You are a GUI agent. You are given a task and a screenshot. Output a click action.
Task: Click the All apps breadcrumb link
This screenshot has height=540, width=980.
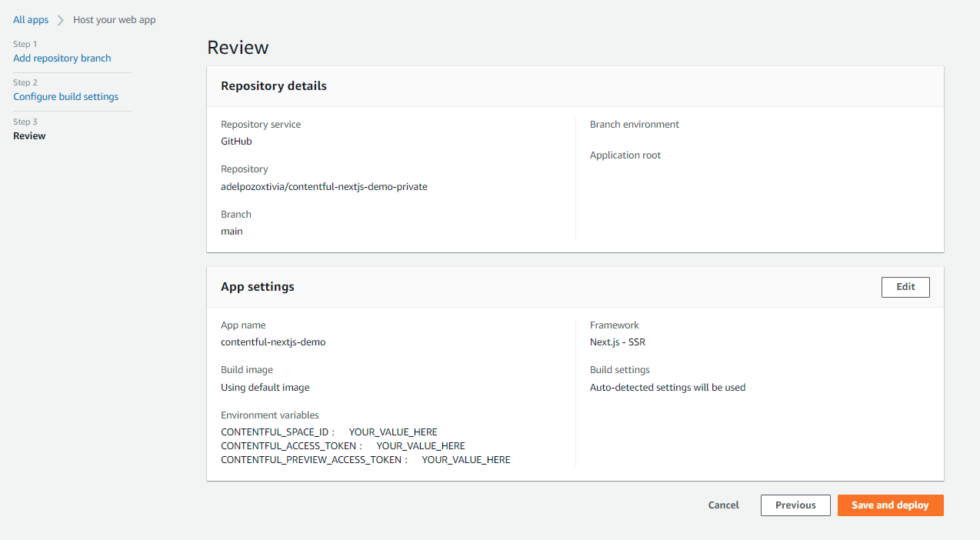31,20
